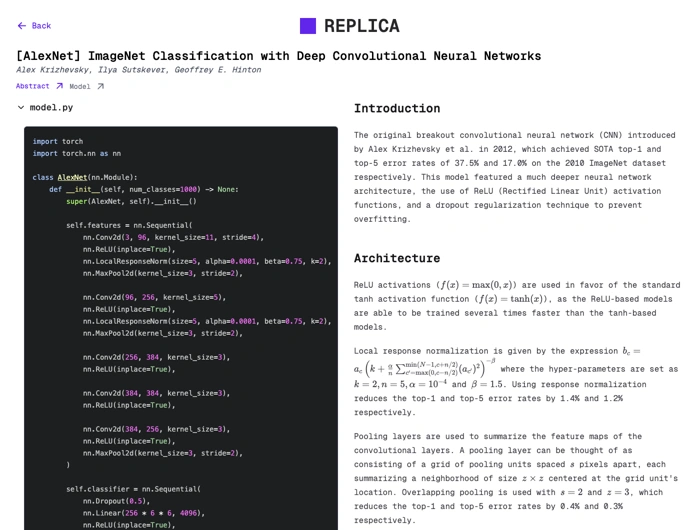Click the underlined AlexNet class name in code
Image resolution: width=700 pixels, height=530 pixels.
pos(72,177)
